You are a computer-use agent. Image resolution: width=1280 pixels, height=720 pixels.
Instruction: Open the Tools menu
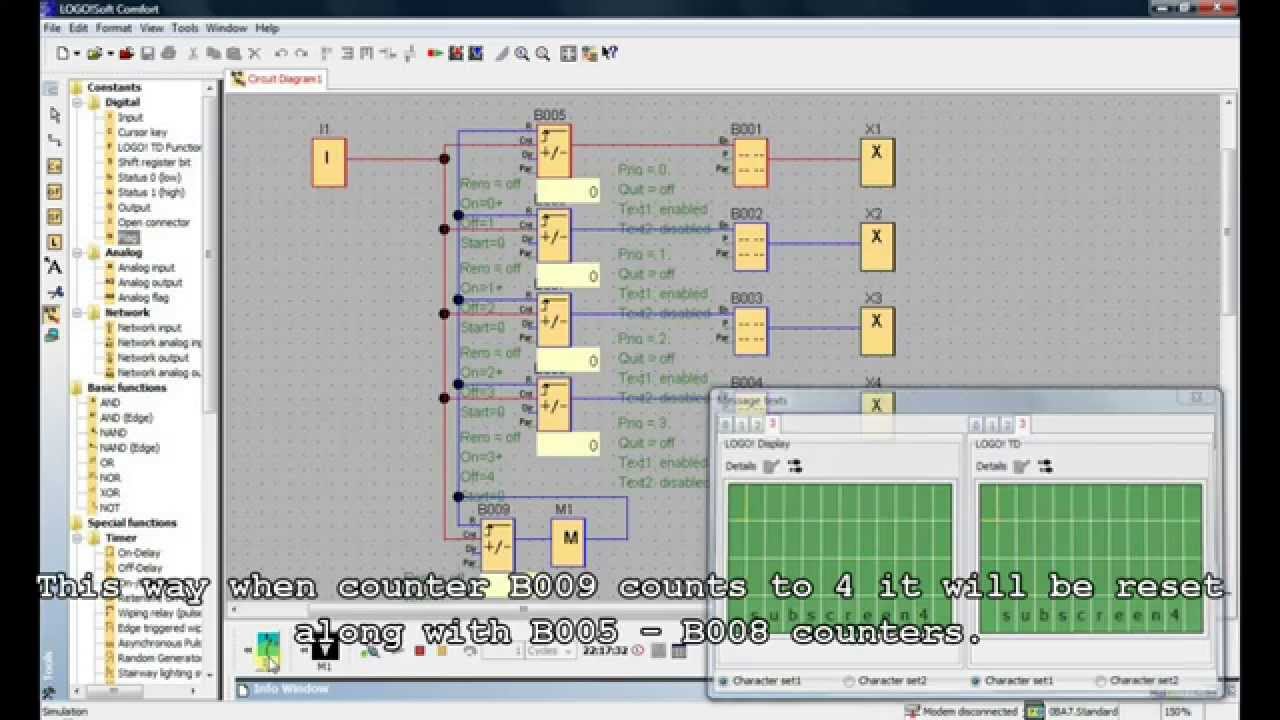185,28
